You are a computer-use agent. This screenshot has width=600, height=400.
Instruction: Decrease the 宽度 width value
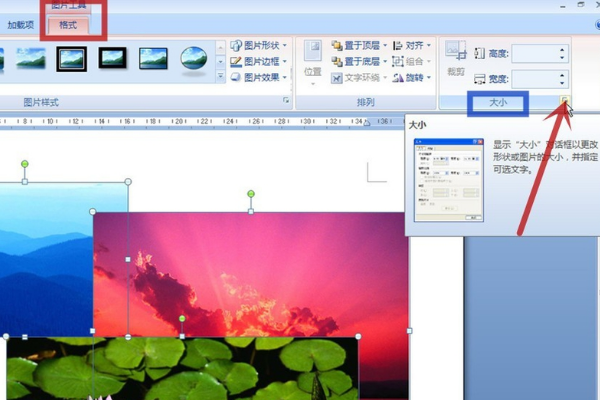click(x=562, y=83)
